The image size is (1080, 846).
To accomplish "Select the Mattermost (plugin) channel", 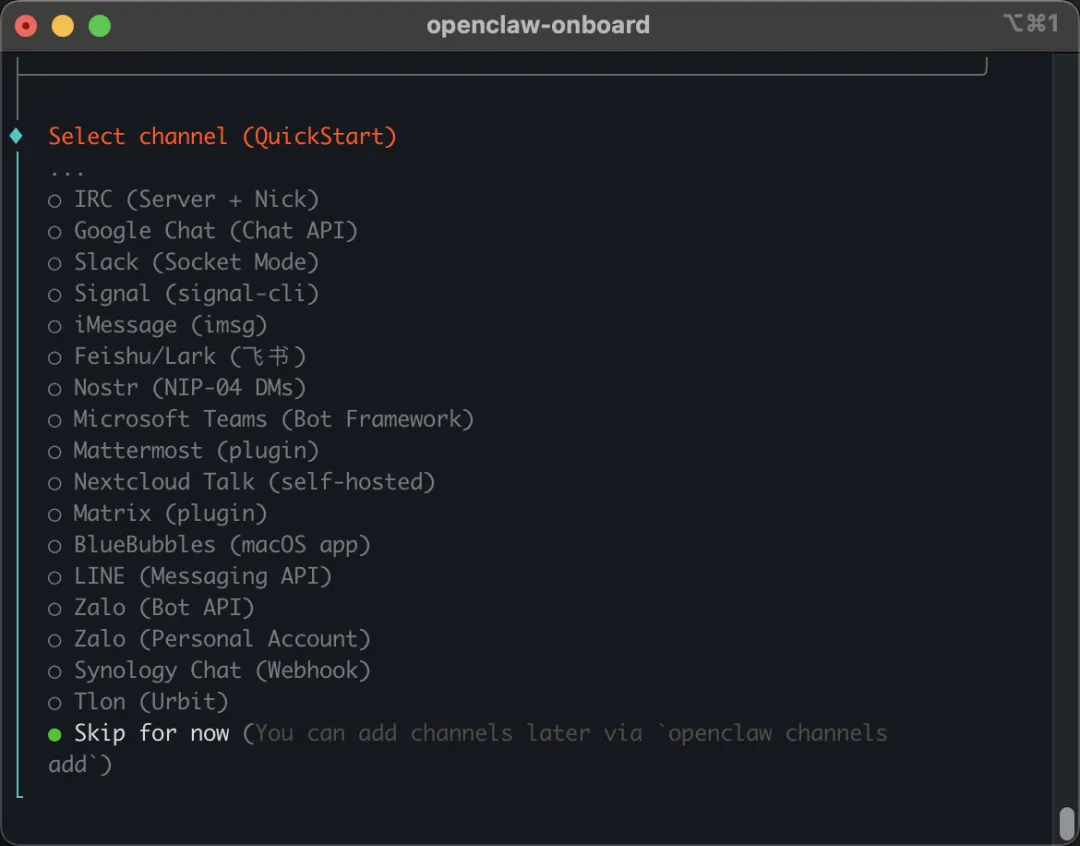I will 183,451.
